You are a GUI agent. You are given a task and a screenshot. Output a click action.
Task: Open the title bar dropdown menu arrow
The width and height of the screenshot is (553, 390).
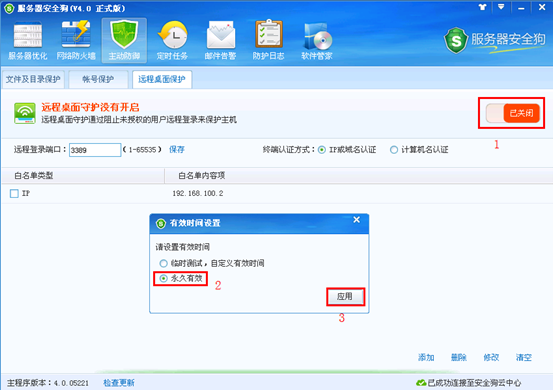tap(501, 7)
